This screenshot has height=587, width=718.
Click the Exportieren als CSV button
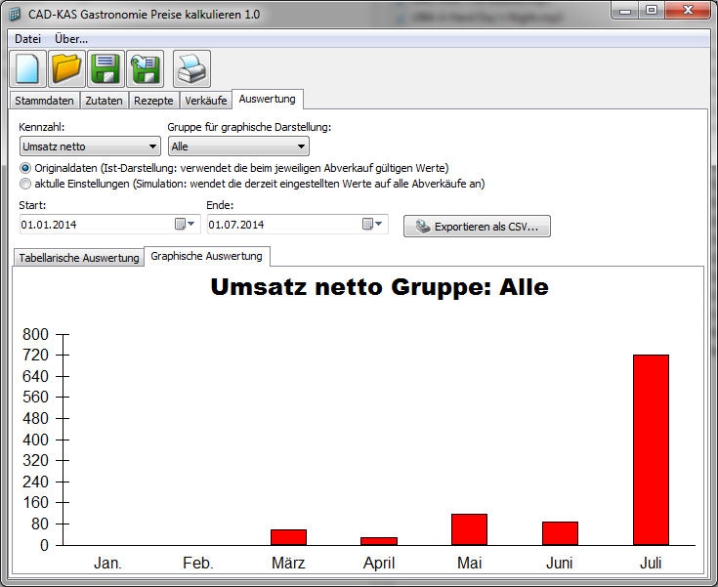[x=477, y=227]
